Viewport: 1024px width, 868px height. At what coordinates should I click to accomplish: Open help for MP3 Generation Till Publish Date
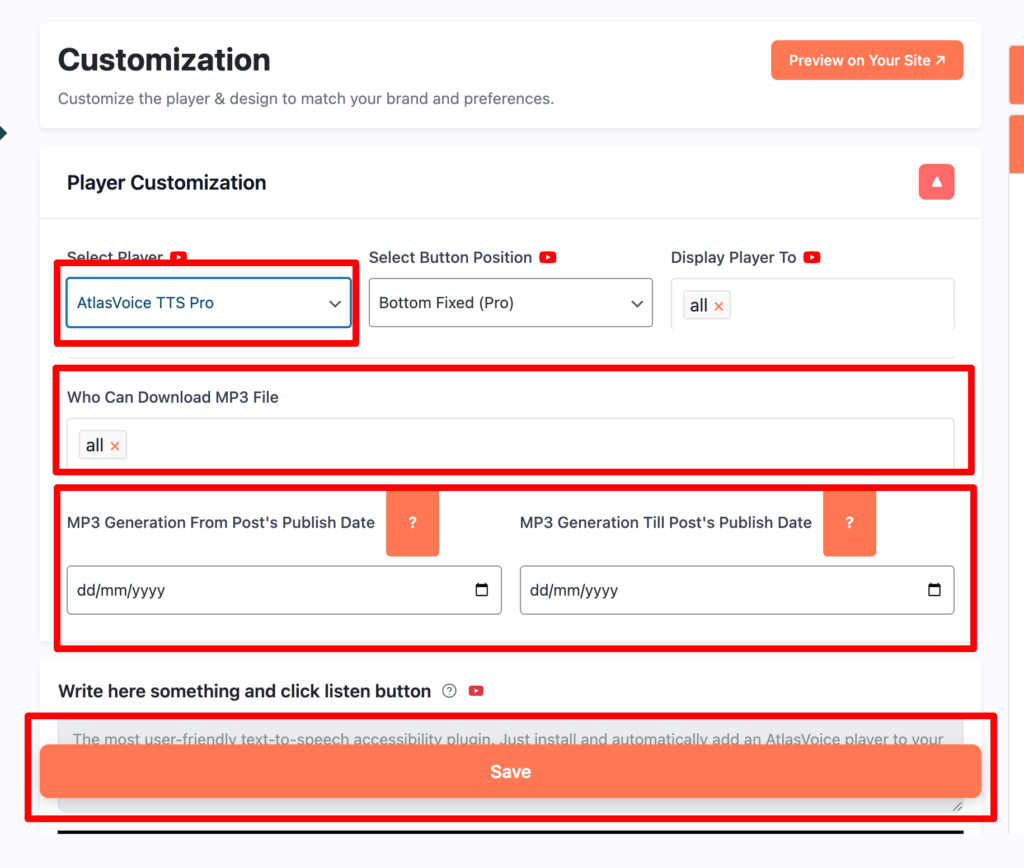(x=849, y=522)
